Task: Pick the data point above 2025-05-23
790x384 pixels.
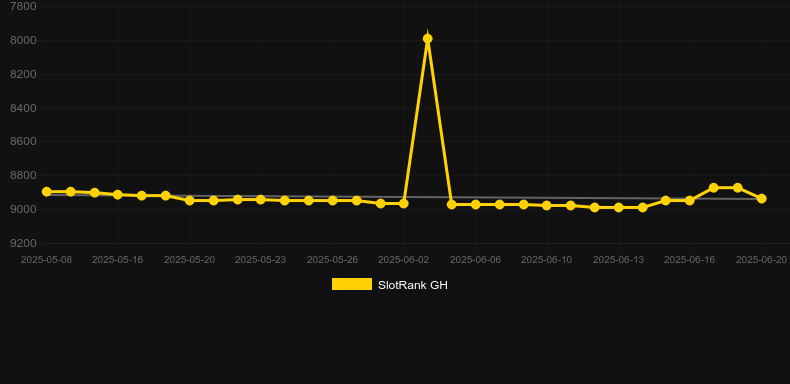Action: pos(260,200)
